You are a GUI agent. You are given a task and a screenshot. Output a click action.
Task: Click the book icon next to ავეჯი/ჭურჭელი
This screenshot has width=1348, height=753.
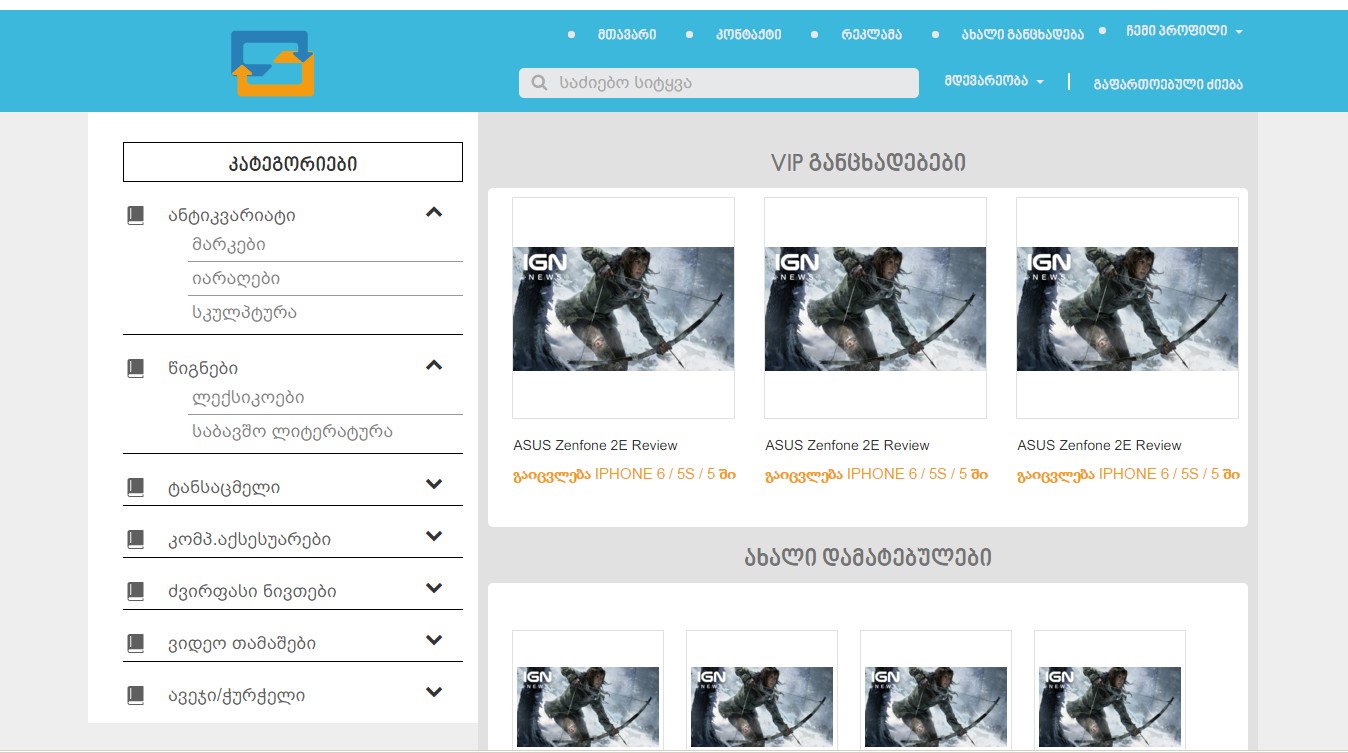136,695
